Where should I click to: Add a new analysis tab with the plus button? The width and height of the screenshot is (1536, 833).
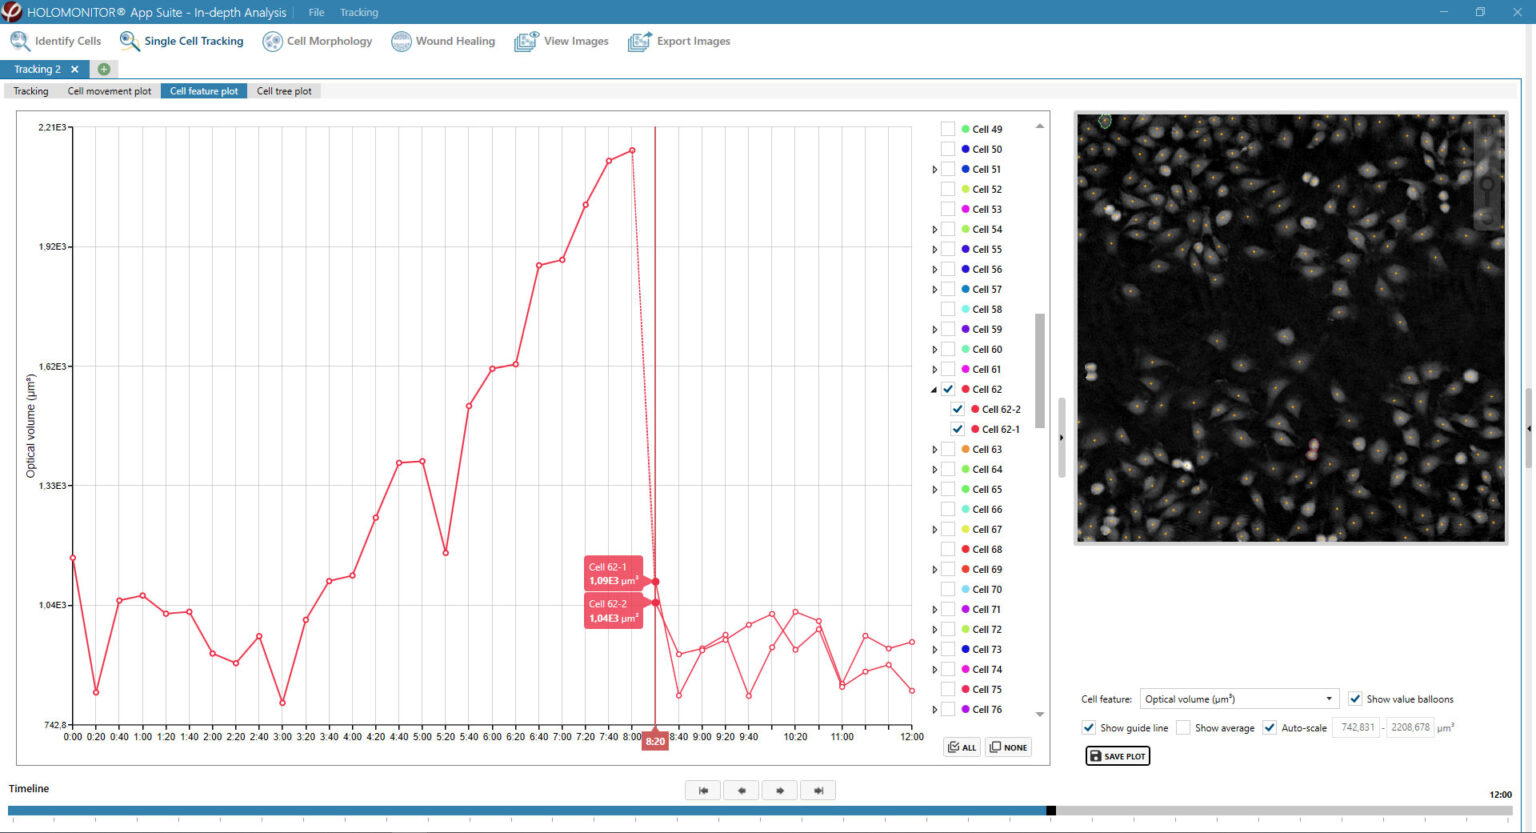tap(103, 68)
